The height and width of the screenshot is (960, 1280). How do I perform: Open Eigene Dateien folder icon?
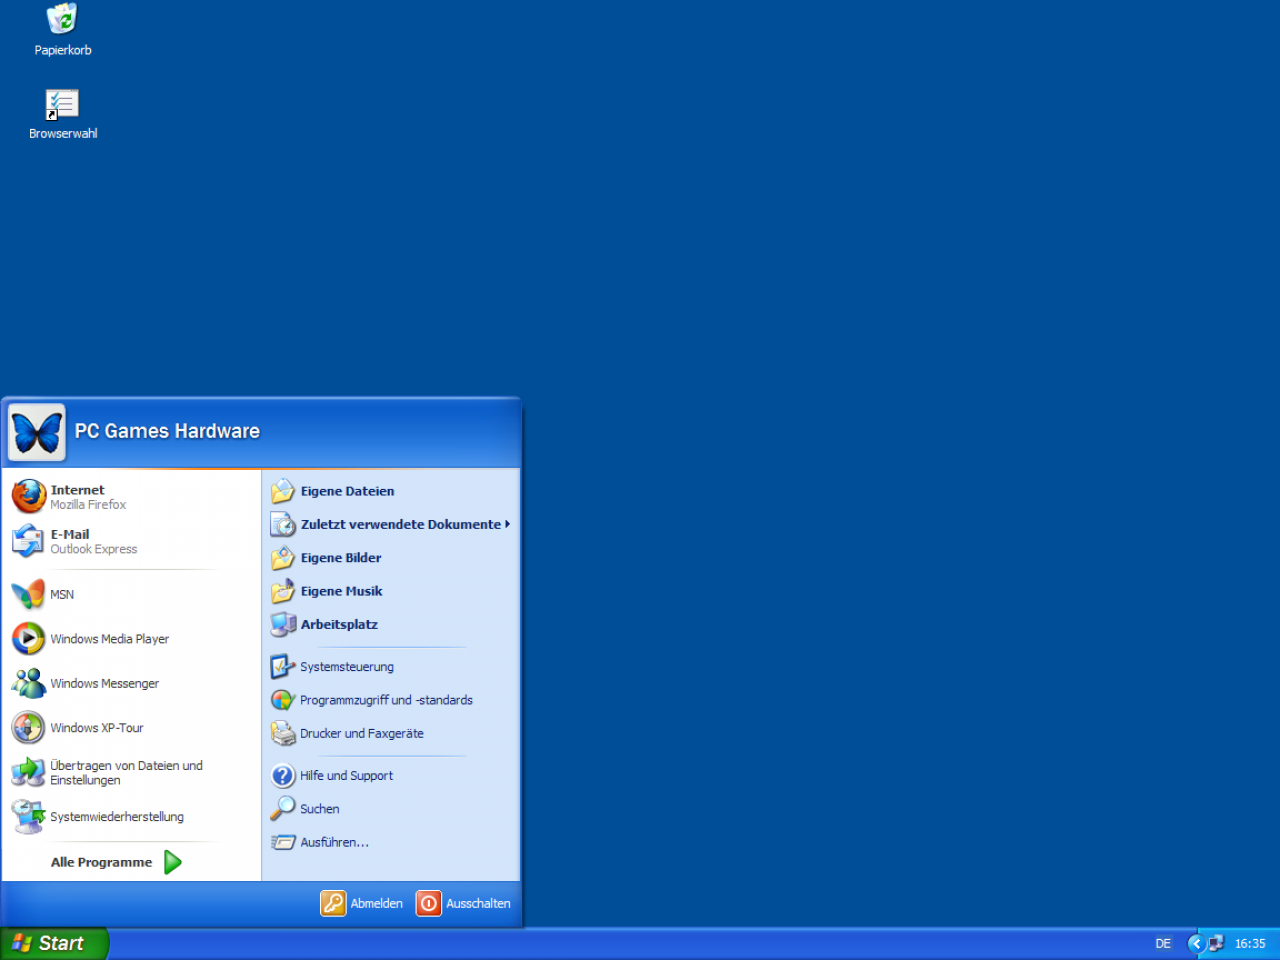tap(283, 491)
